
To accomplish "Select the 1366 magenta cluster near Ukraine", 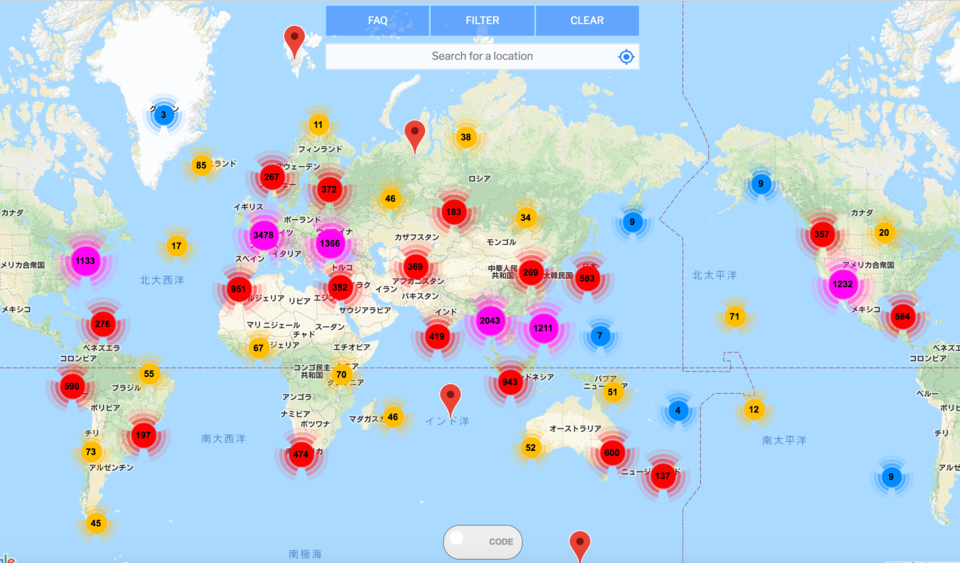I will (329, 244).
